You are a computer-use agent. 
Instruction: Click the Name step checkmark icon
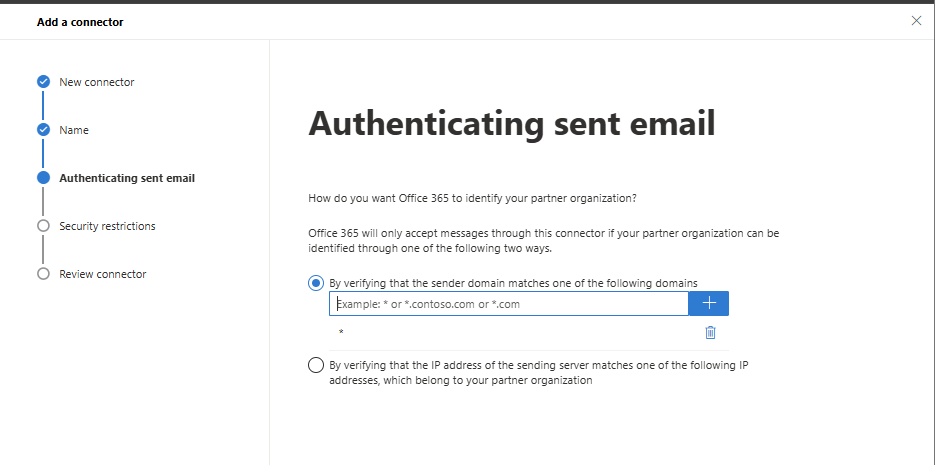(x=43, y=129)
